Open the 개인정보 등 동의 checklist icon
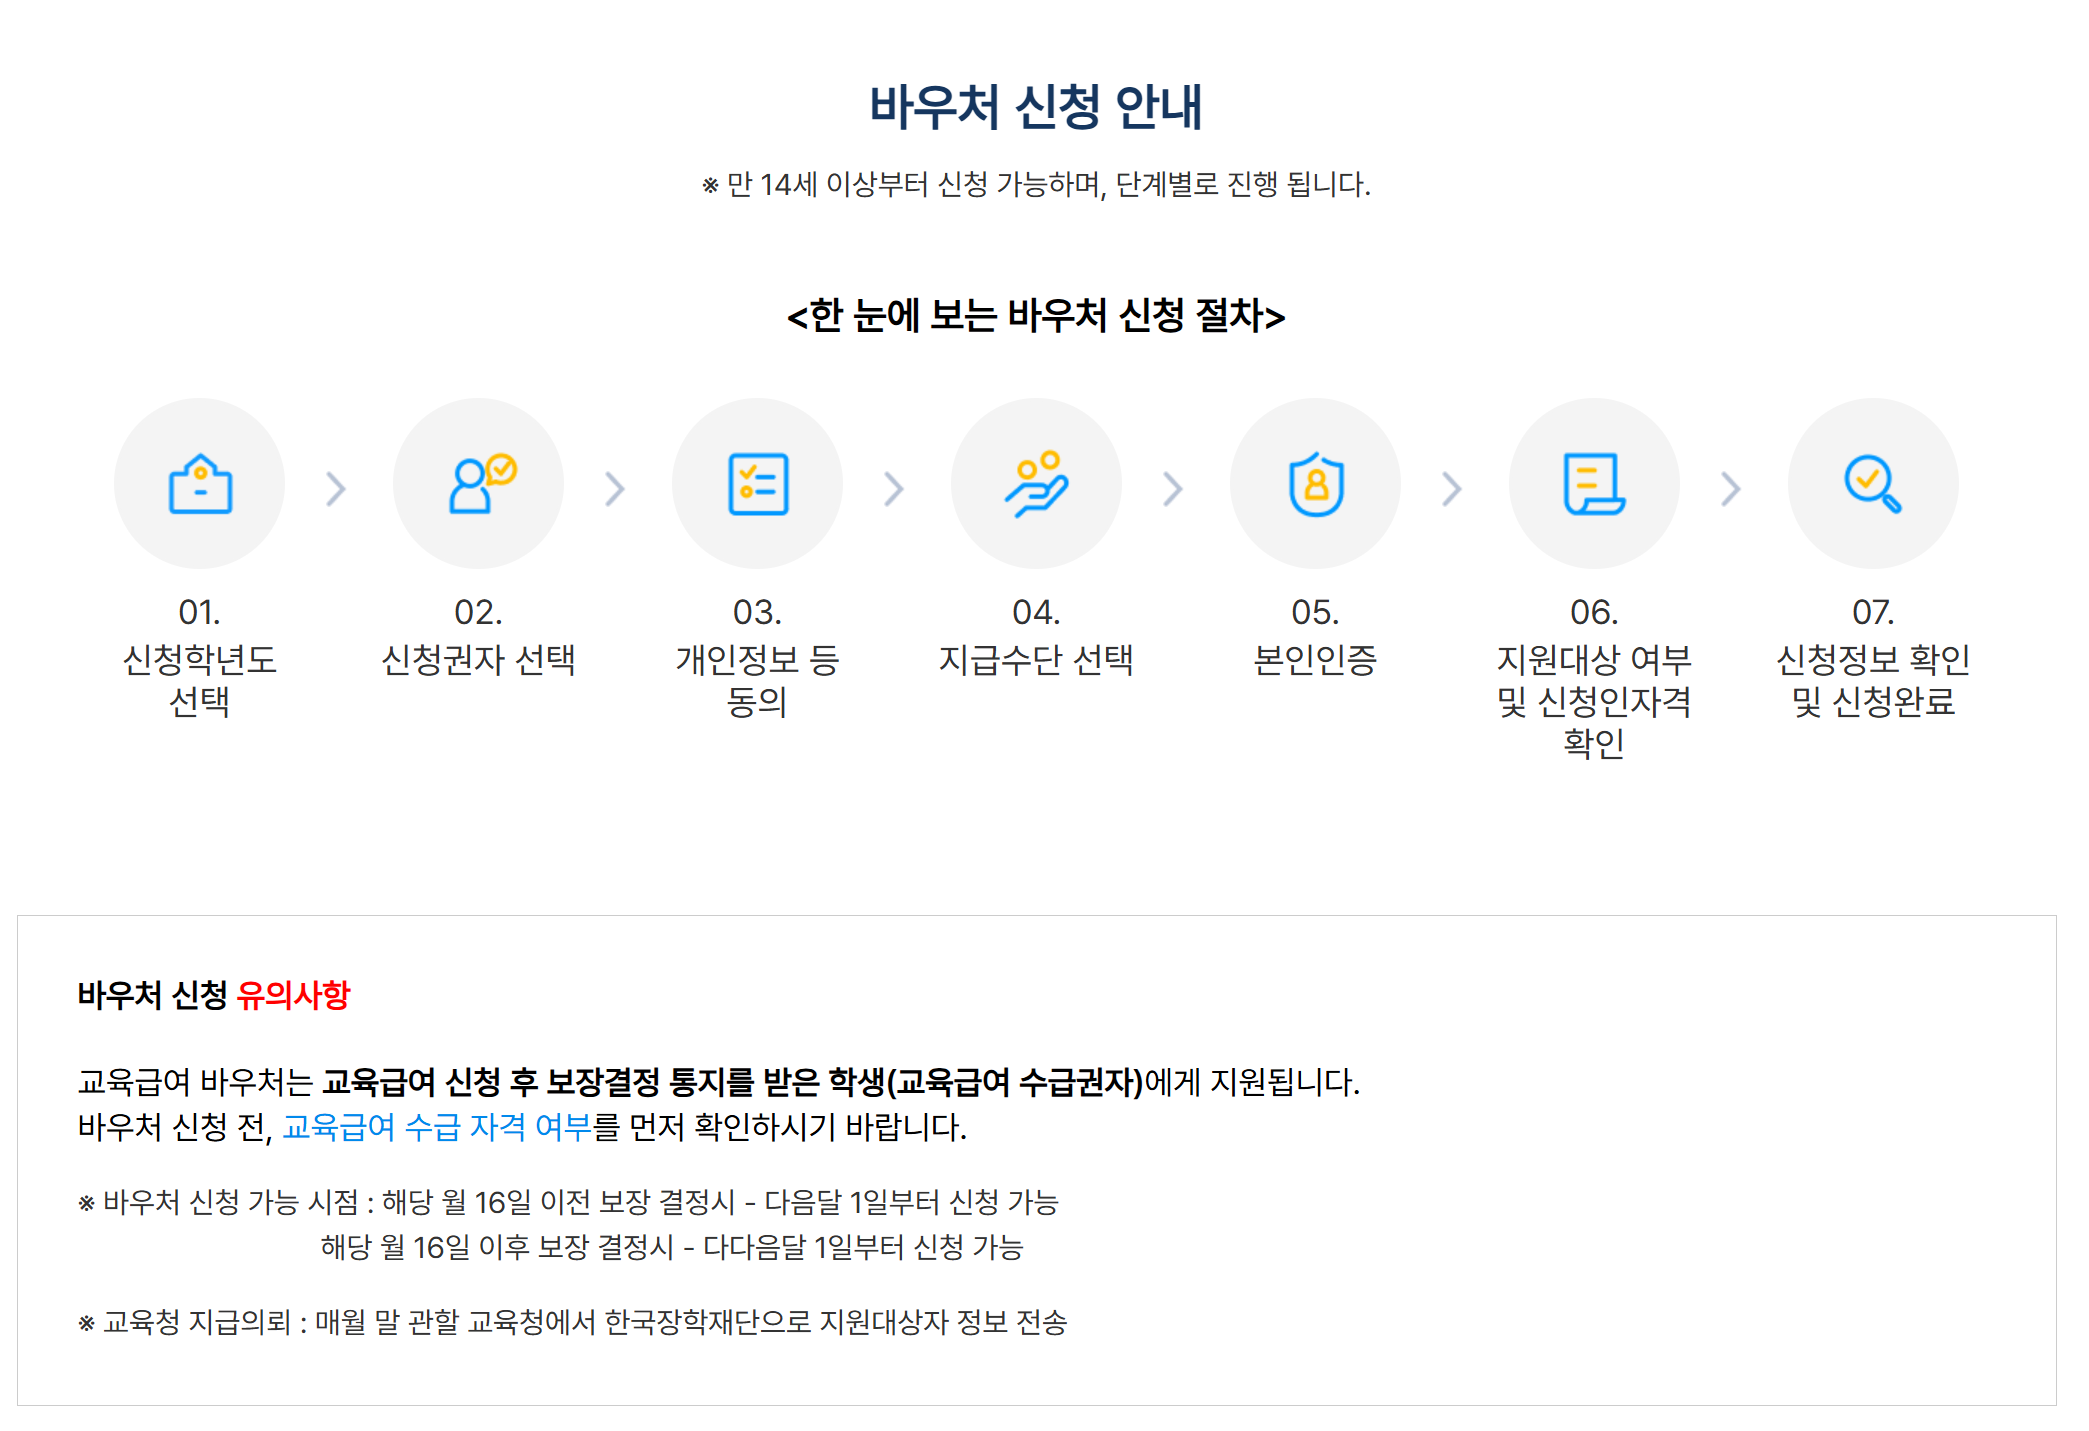 pos(758,483)
